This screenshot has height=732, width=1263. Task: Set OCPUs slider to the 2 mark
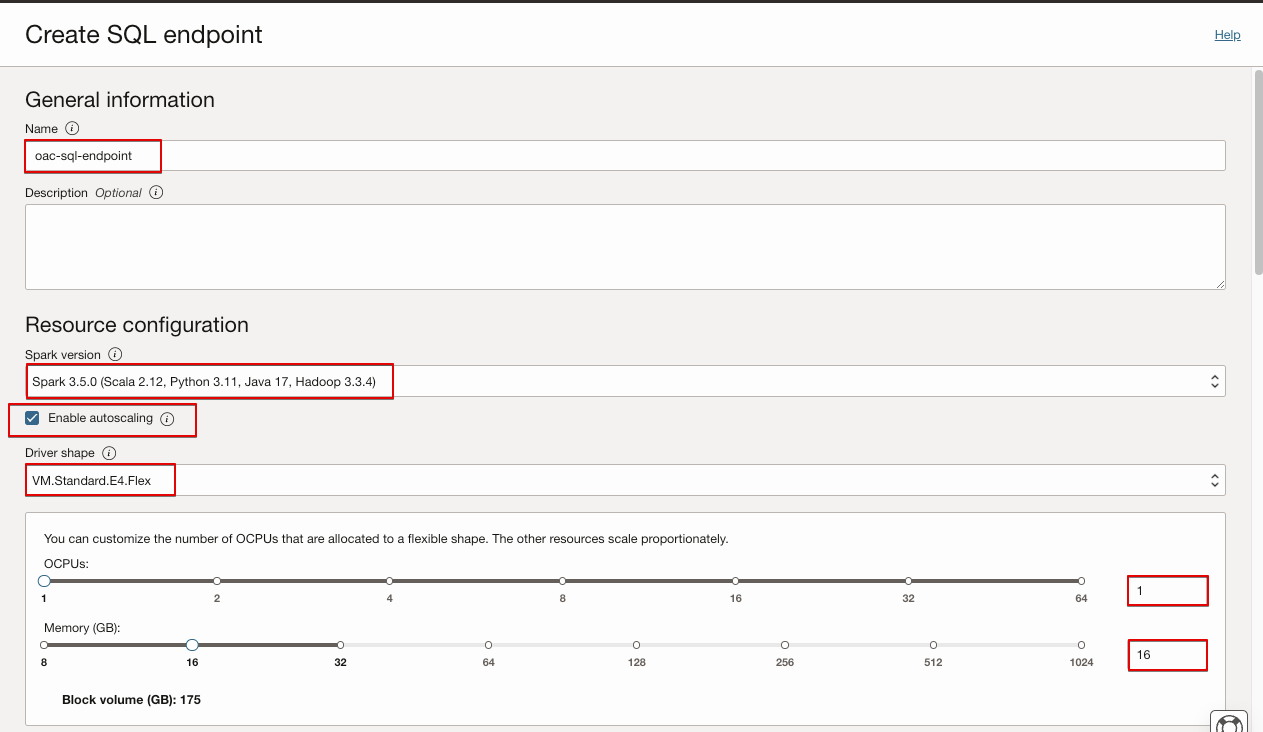[x=217, y=581]
